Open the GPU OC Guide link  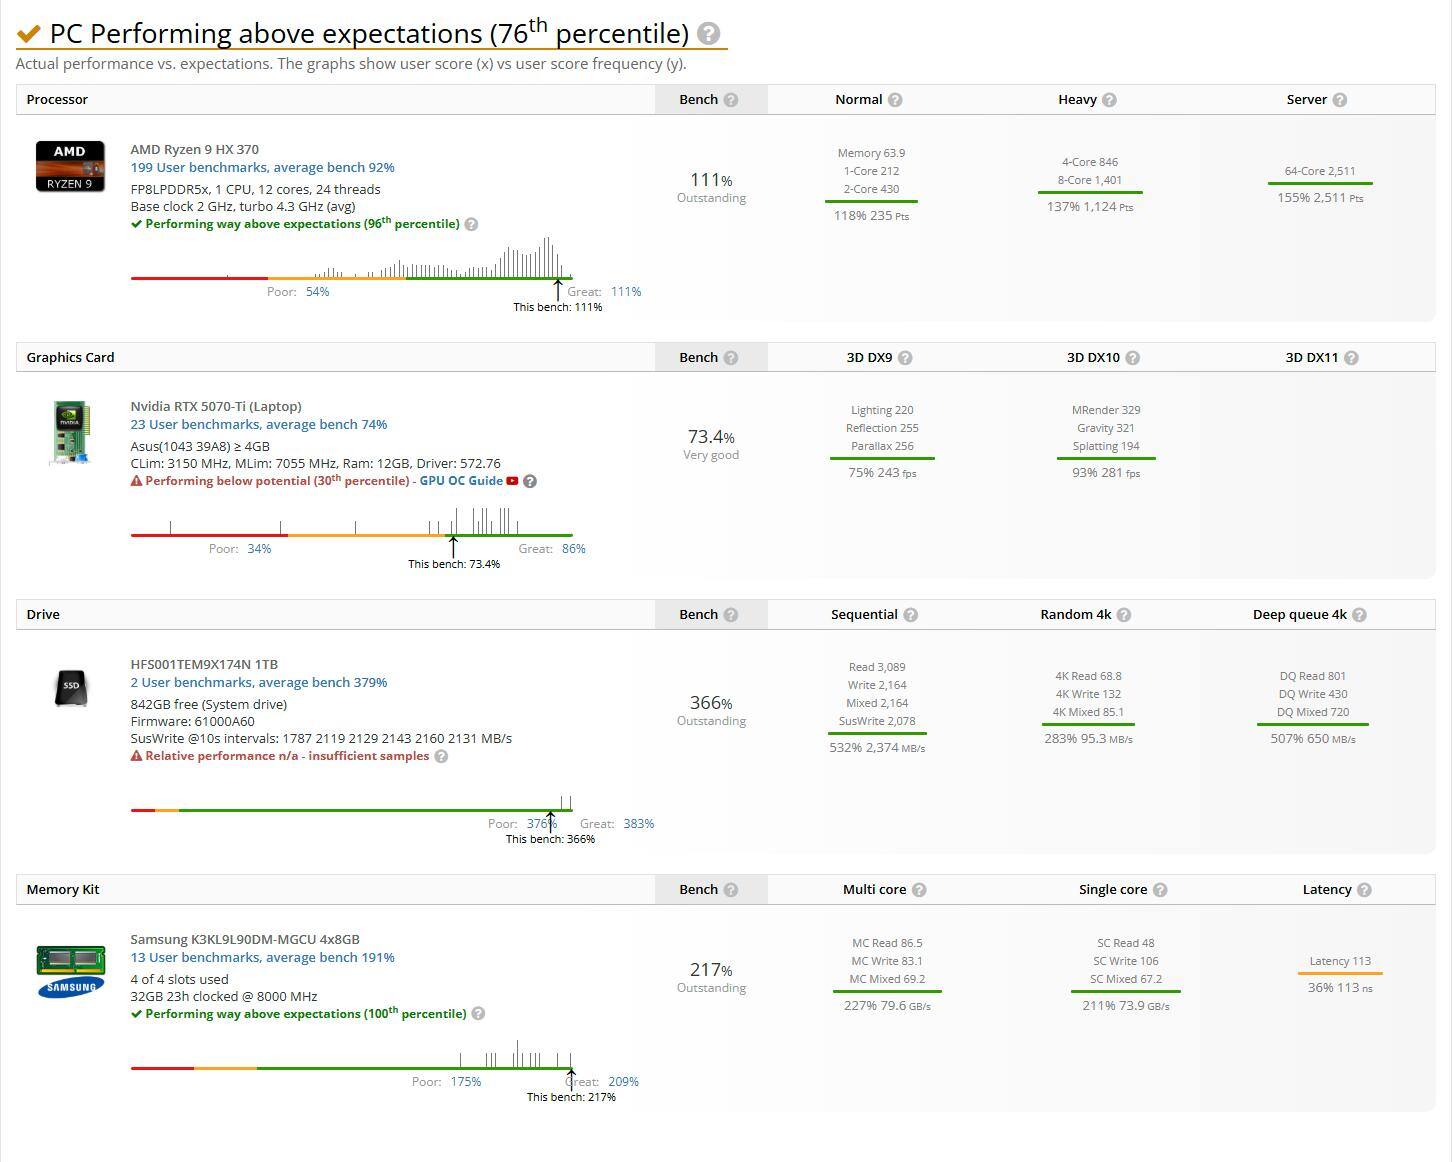pos(460,481)
